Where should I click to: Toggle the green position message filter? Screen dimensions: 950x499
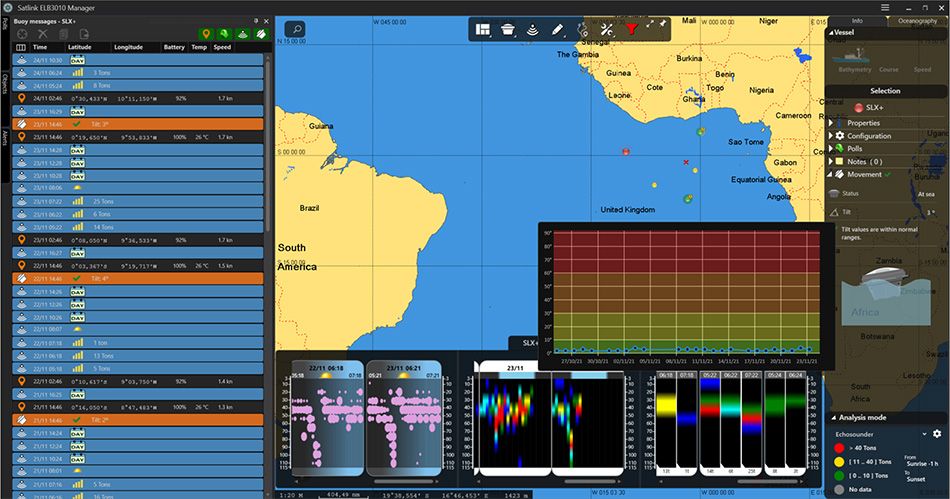pos(206,33)
